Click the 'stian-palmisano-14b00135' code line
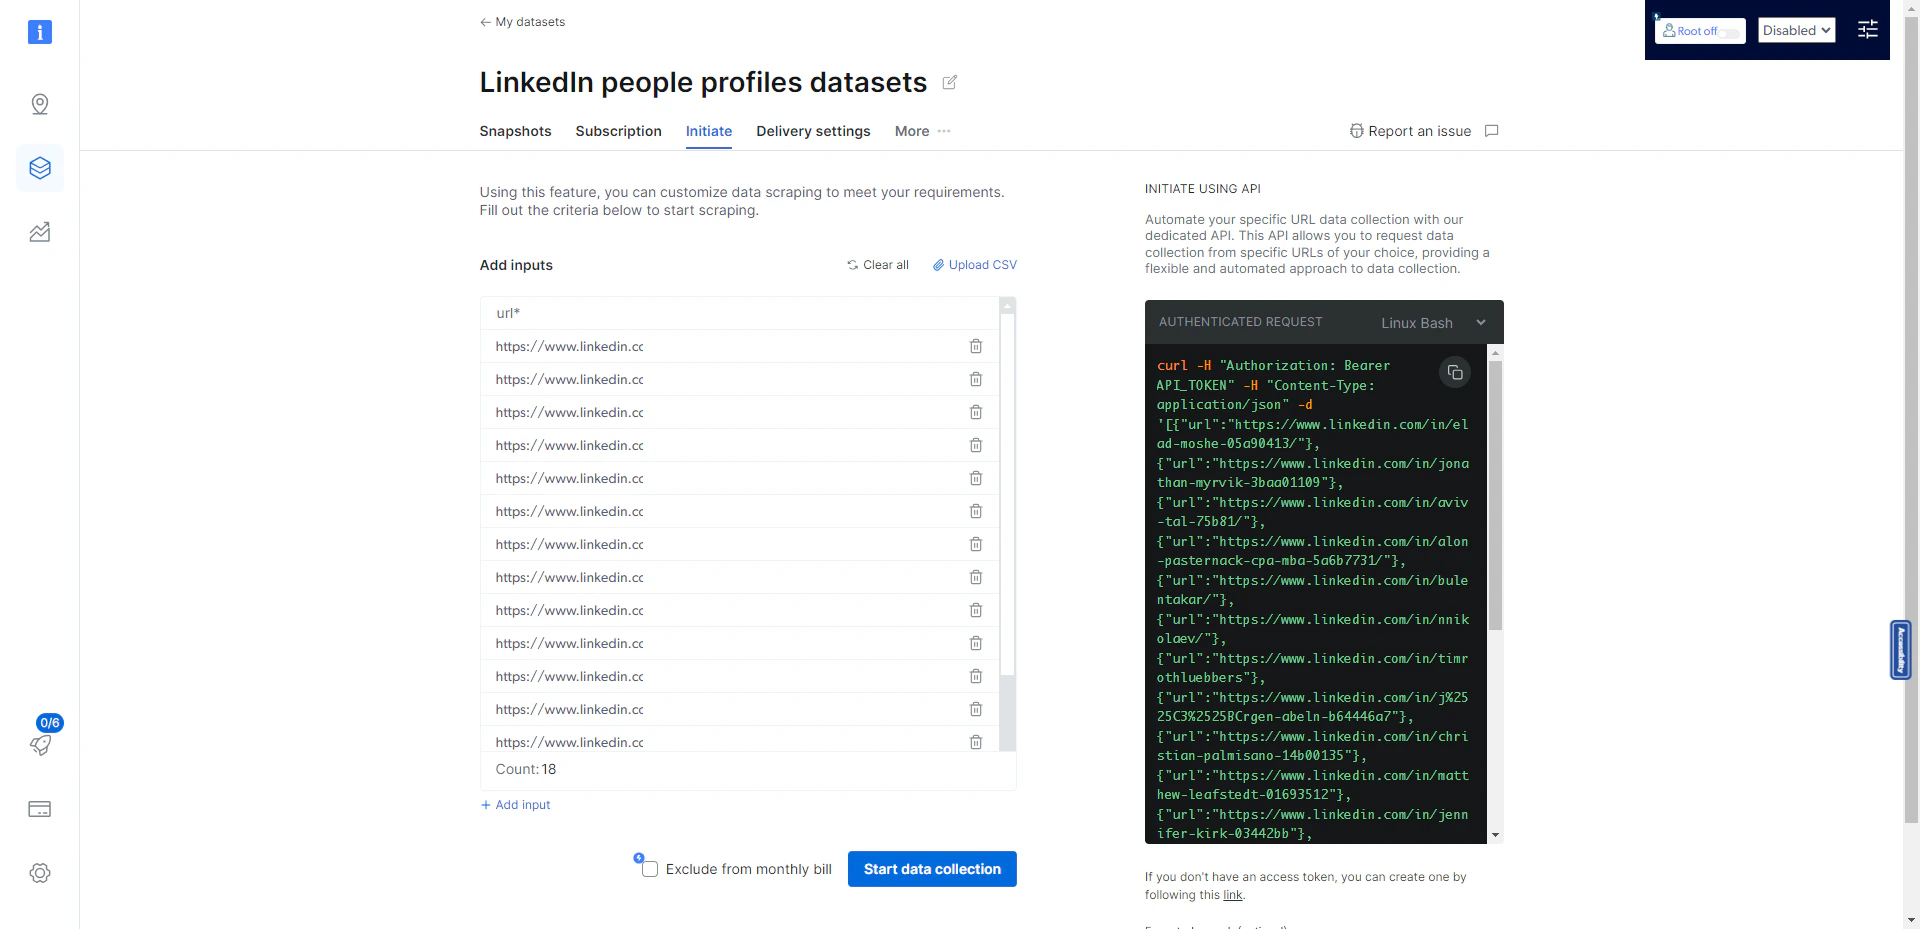Screen dimensions: 1920x929 [1262, 756]
